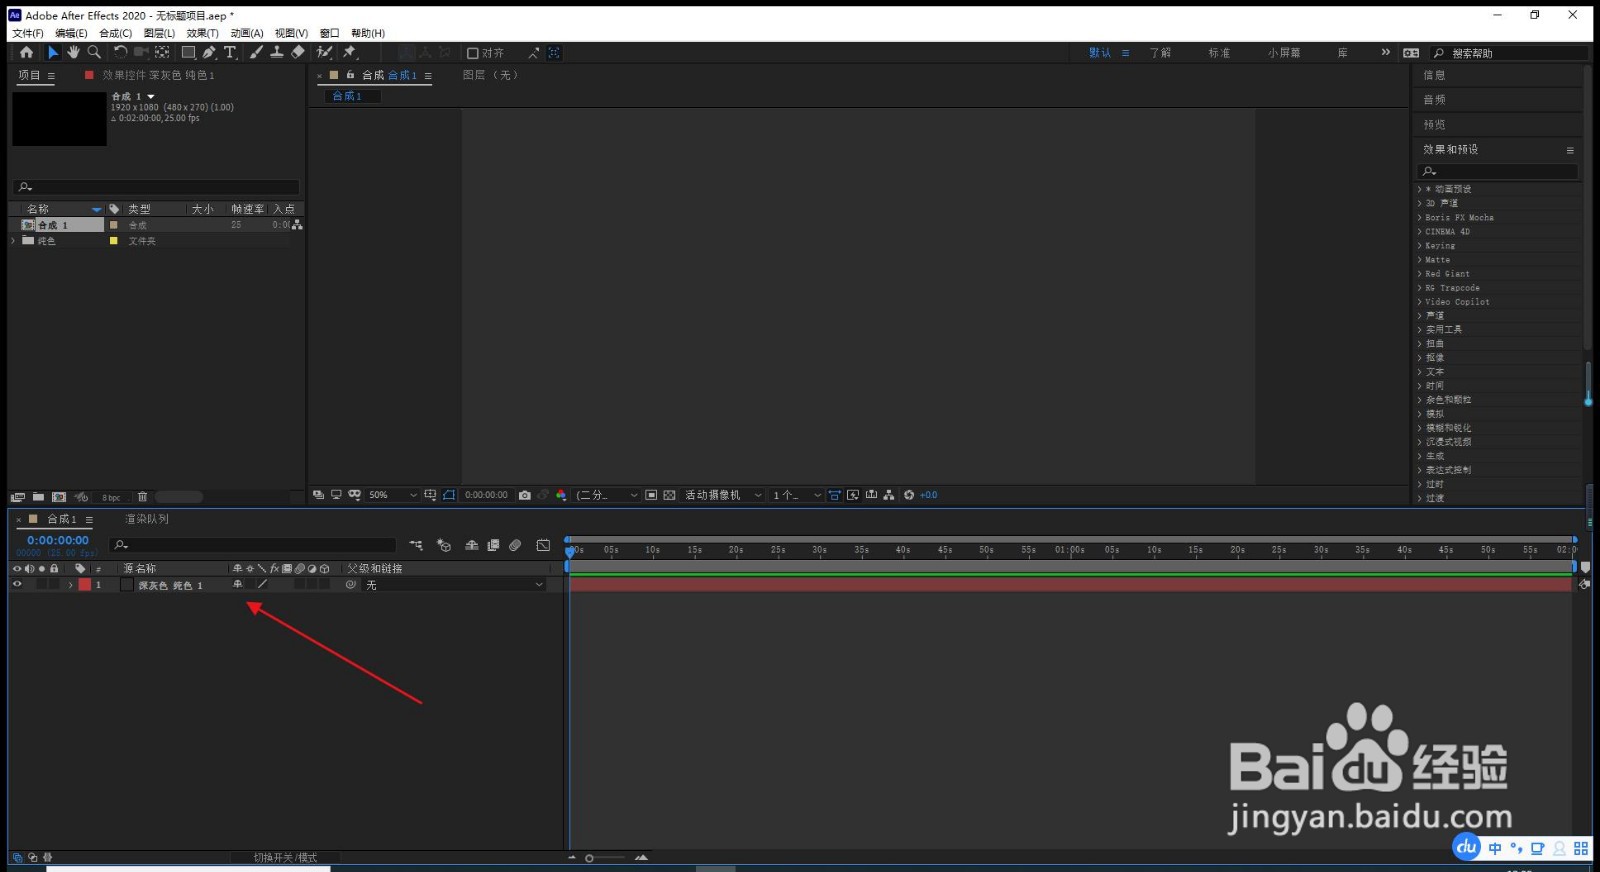
Task: Open the parent 无 dropdown for layer 1
Action: (454, 585)
